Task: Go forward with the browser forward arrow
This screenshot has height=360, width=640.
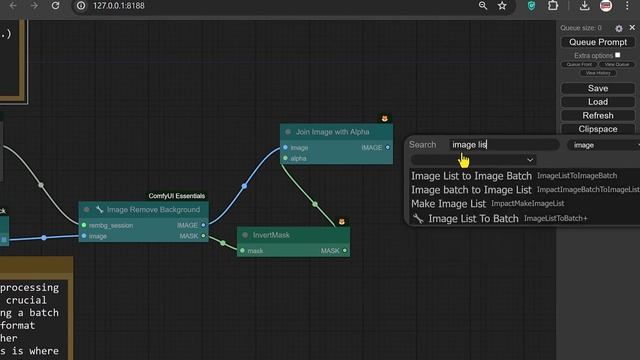Action: click(x=34, y=6)
